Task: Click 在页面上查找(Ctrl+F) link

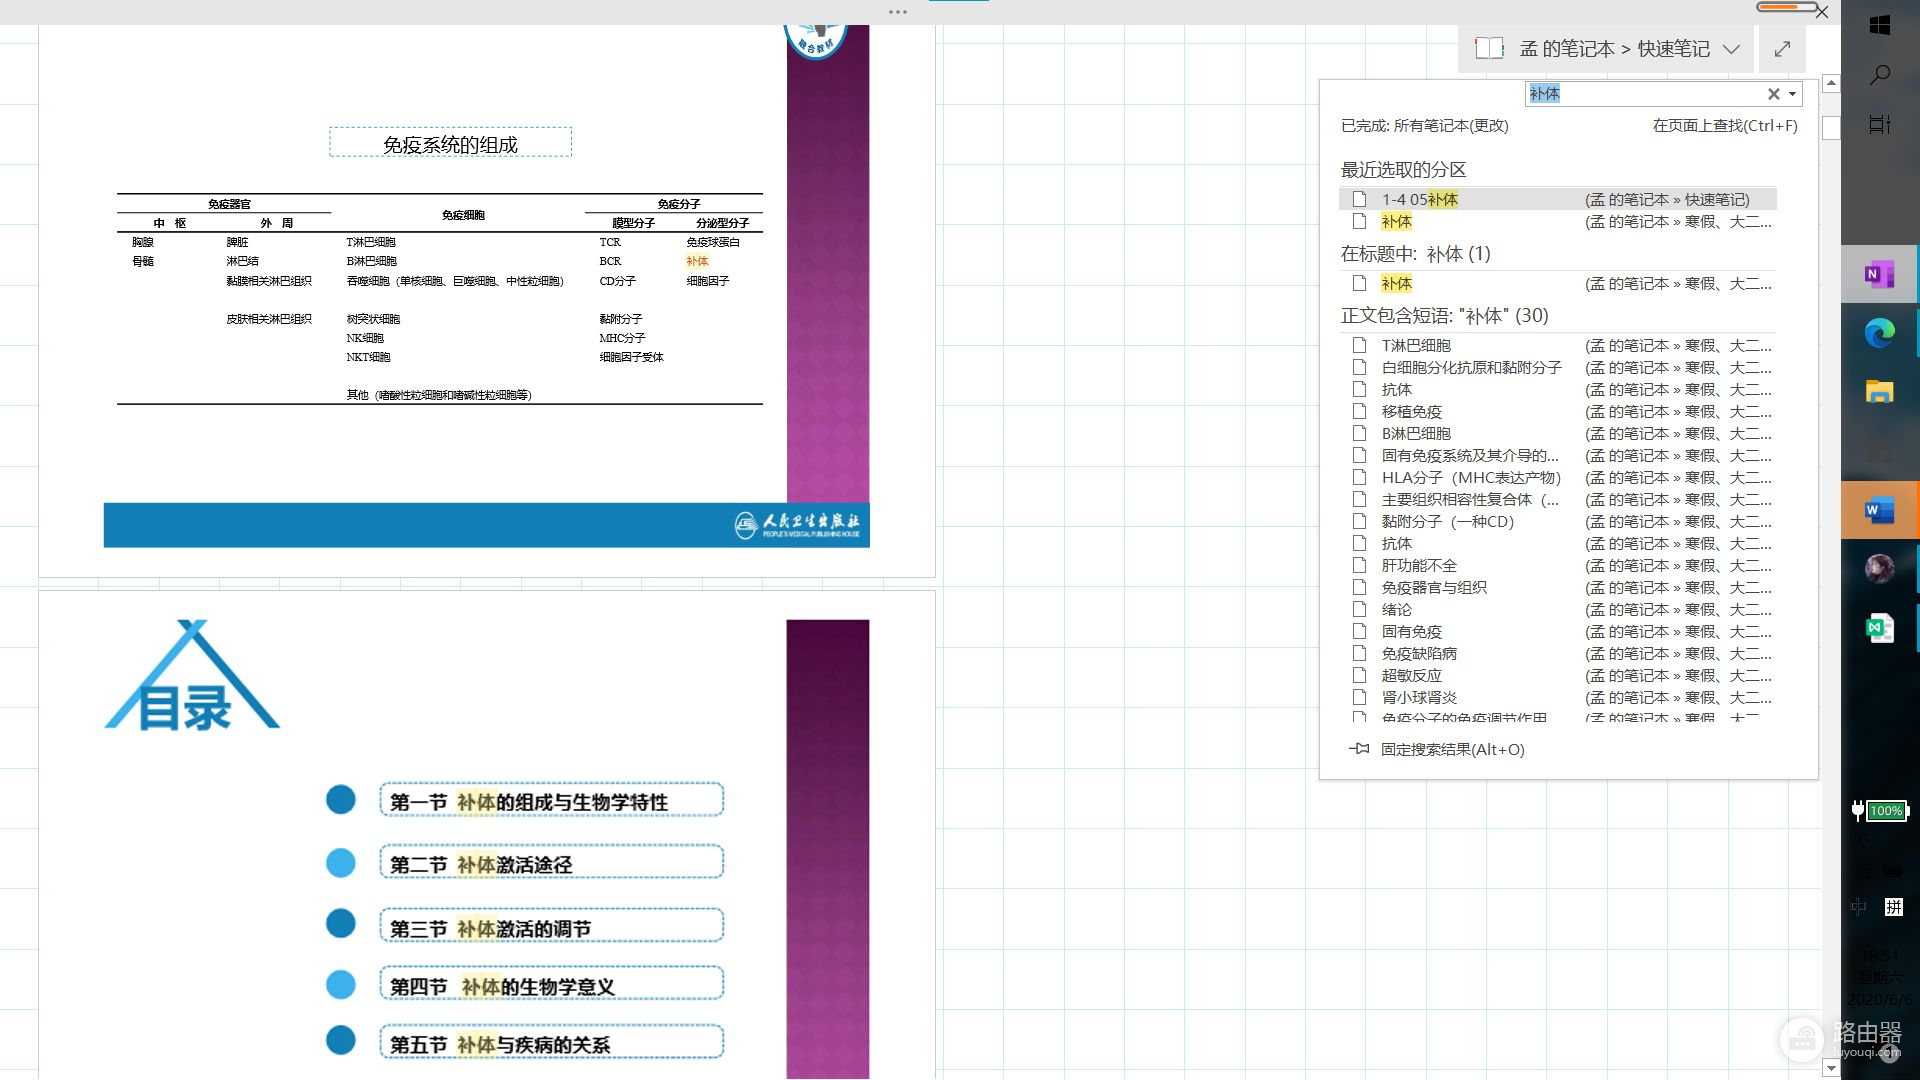Action: point(1724,125)
